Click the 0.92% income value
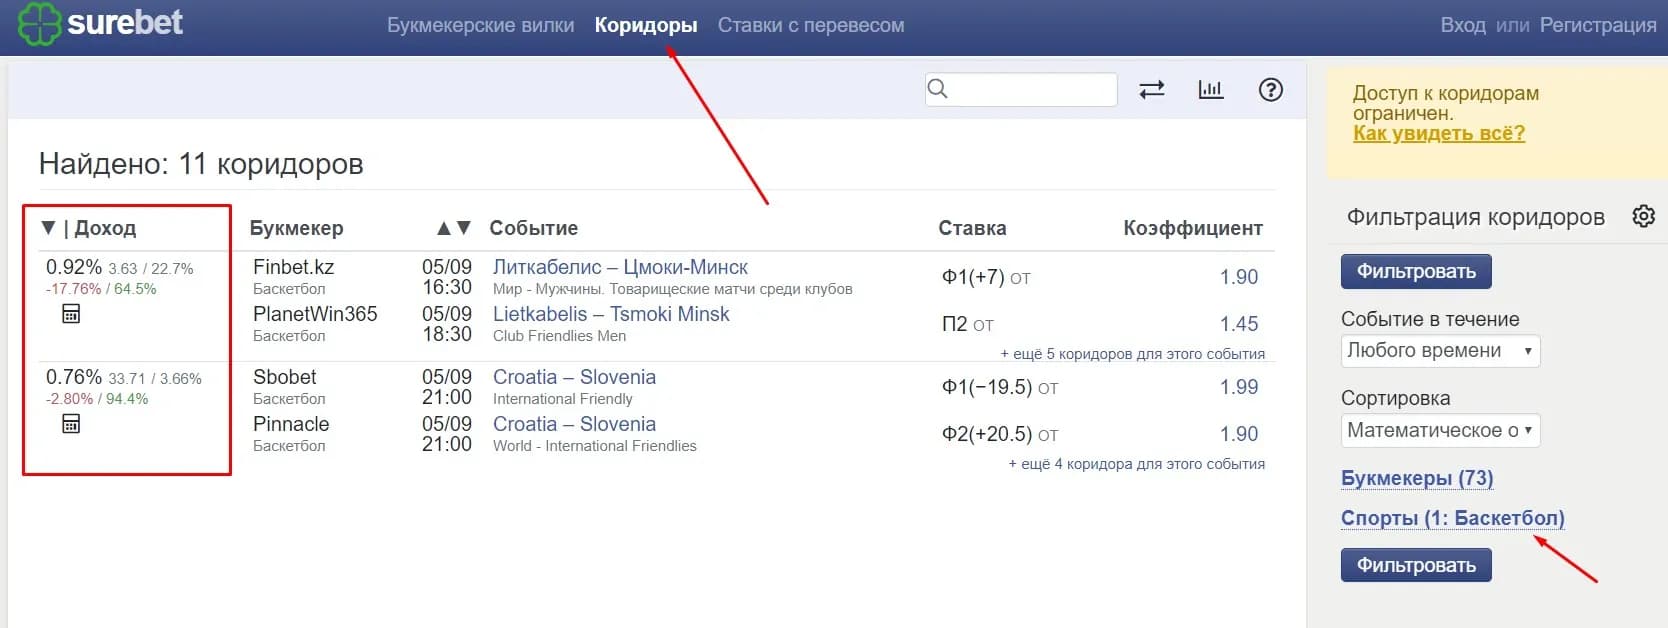Viewport: 1668px width, 628px height. [74, 267]
